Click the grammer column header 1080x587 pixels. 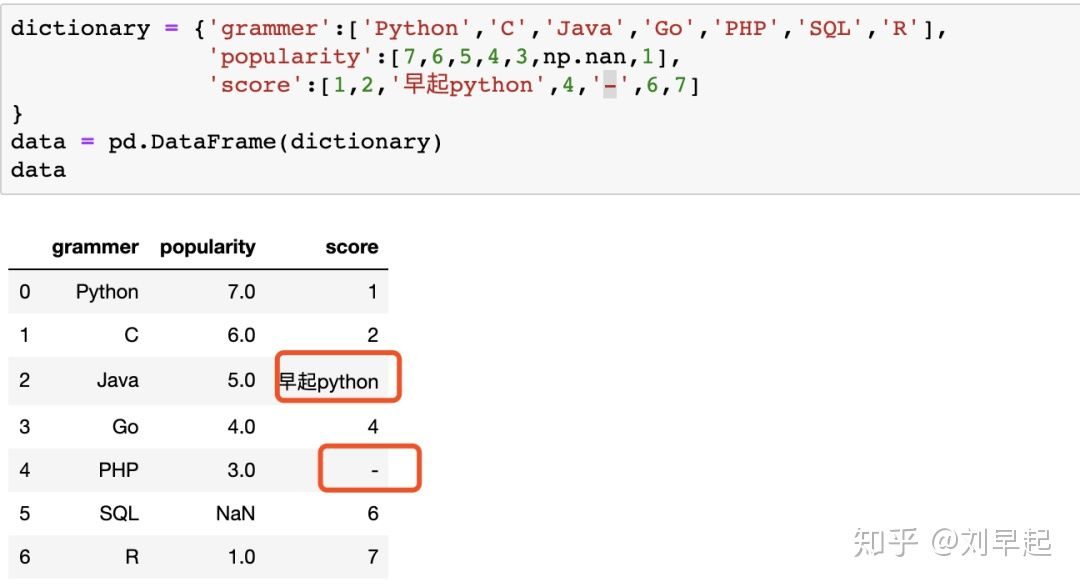[95, 247]
